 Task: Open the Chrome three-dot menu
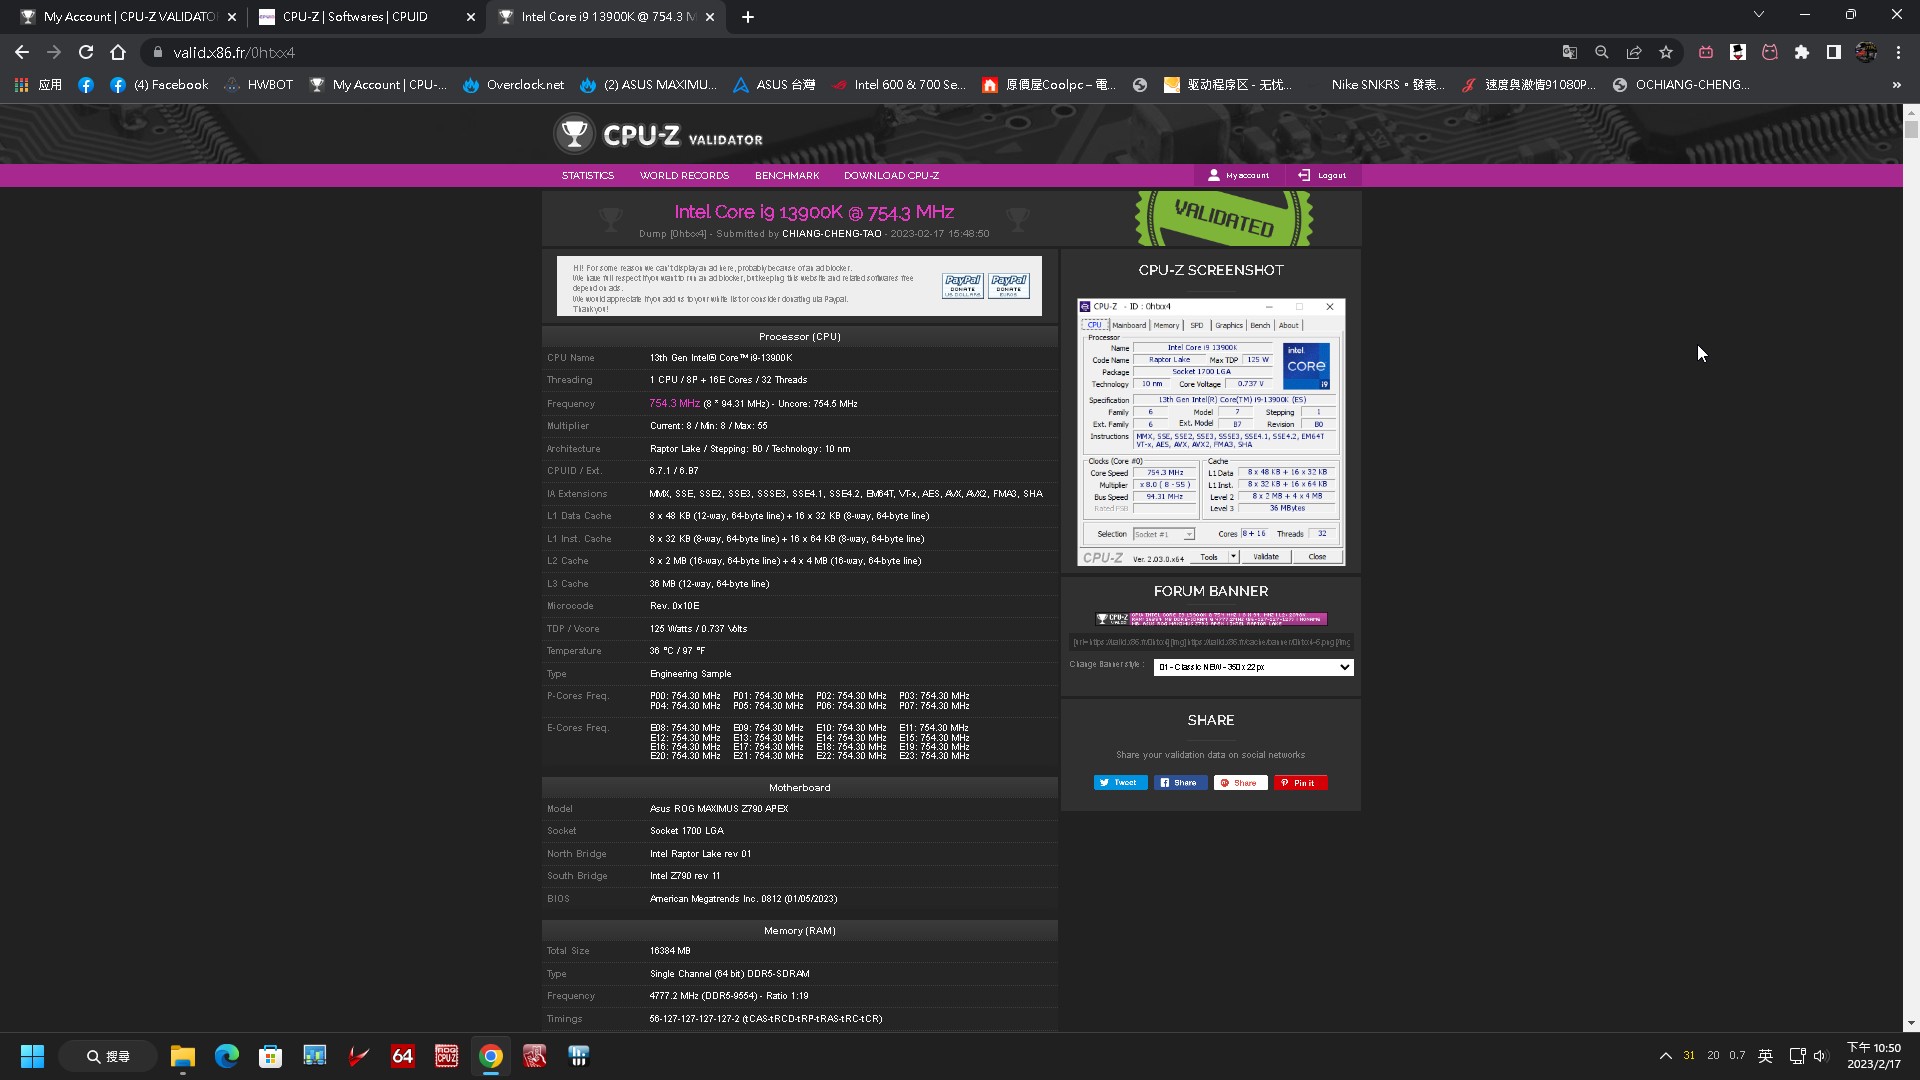[1898, 52]
